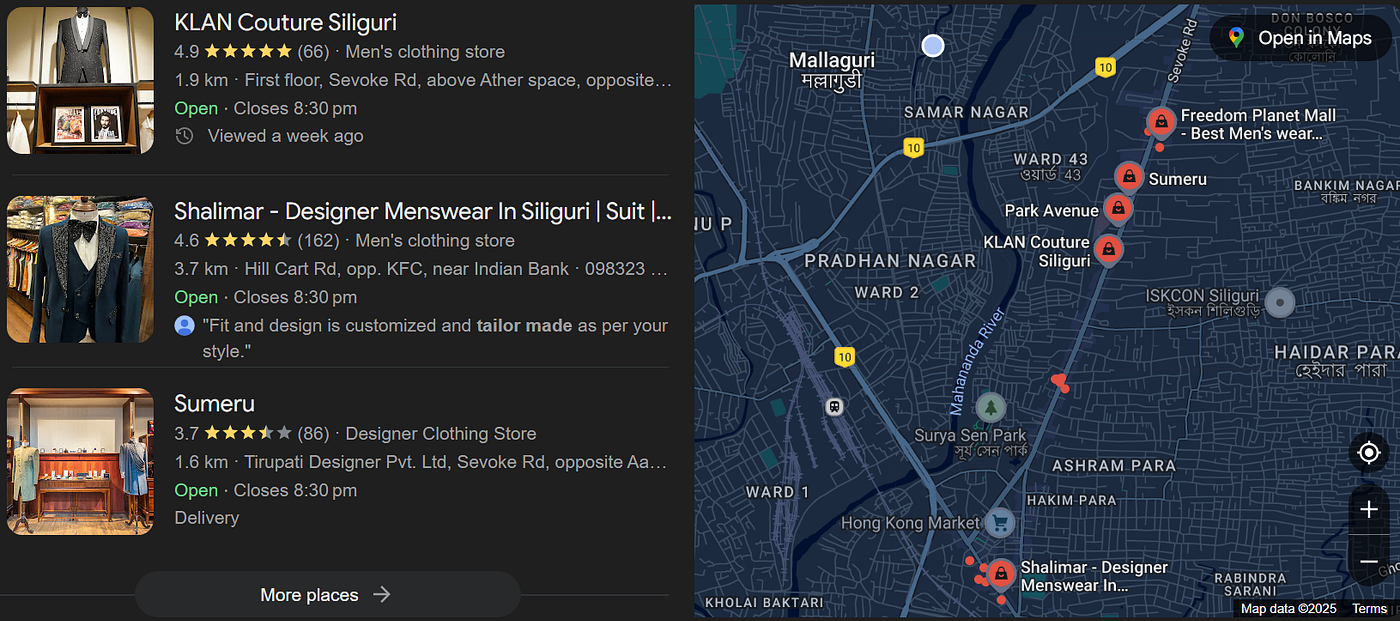Click the Shalimar Designer Menswear map pin

(x=1000, y=574)
